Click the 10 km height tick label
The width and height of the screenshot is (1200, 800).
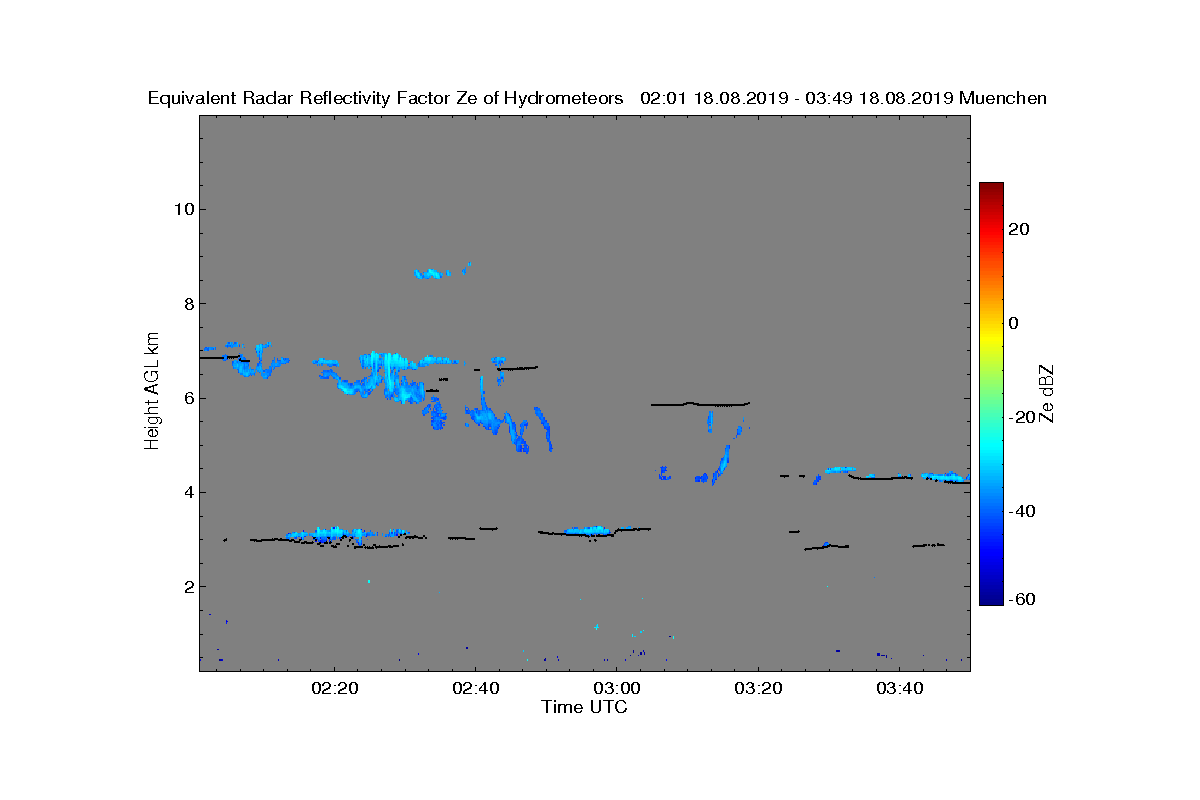[182, 209]
